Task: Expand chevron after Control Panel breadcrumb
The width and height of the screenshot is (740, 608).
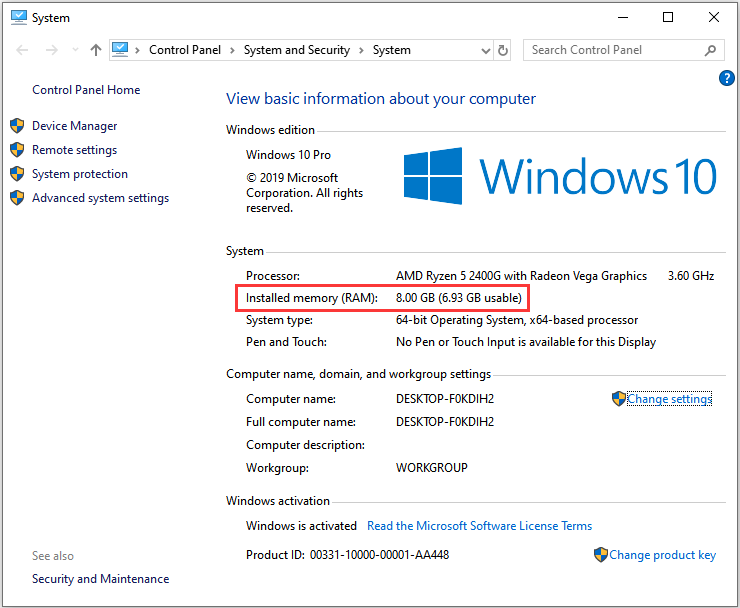Action: (x=232, y=51)
